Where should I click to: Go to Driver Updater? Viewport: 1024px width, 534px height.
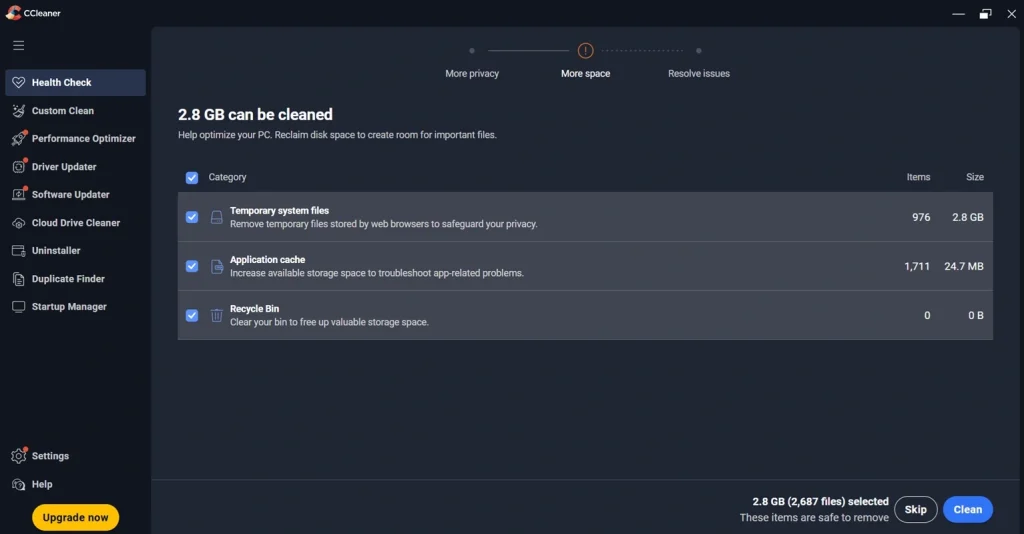75,166
